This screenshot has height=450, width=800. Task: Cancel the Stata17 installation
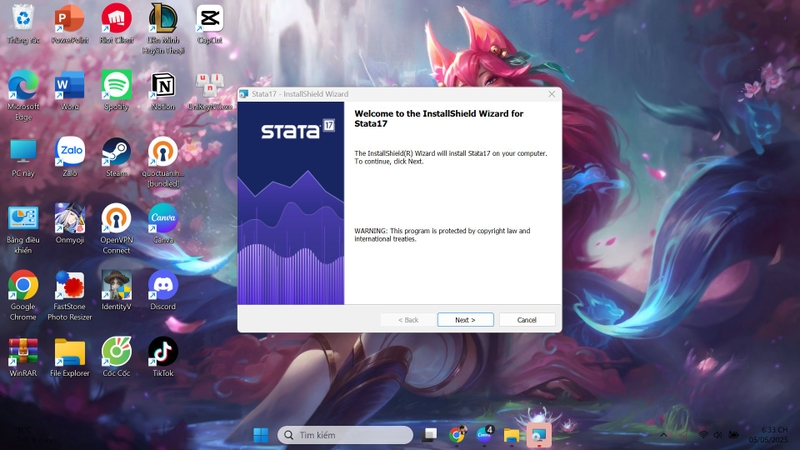coord(527,320)
